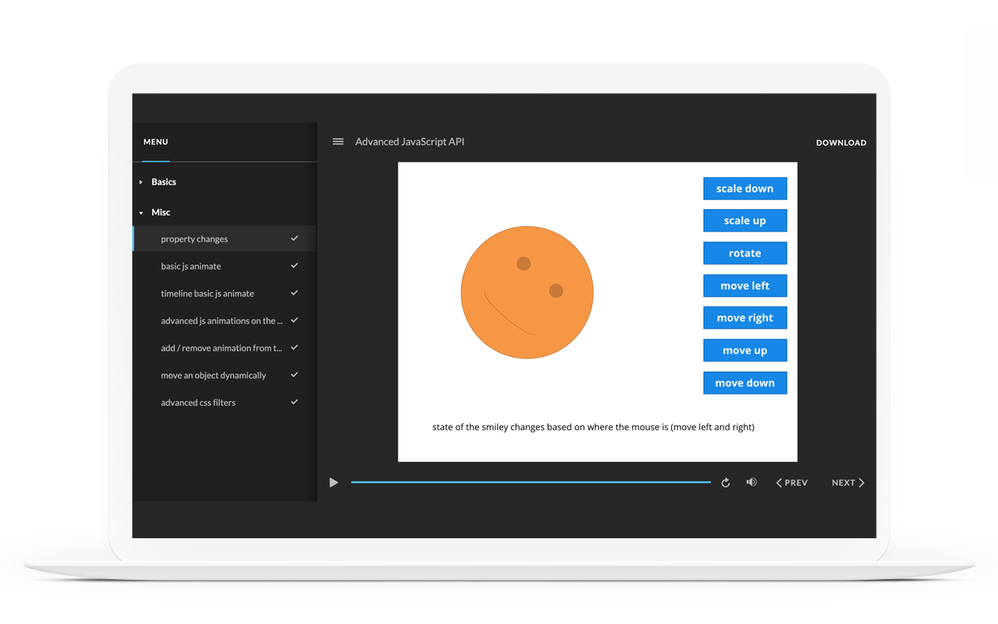Click the orange smiley face
This screenshot has width=998, height=624.
pos(527,292)
